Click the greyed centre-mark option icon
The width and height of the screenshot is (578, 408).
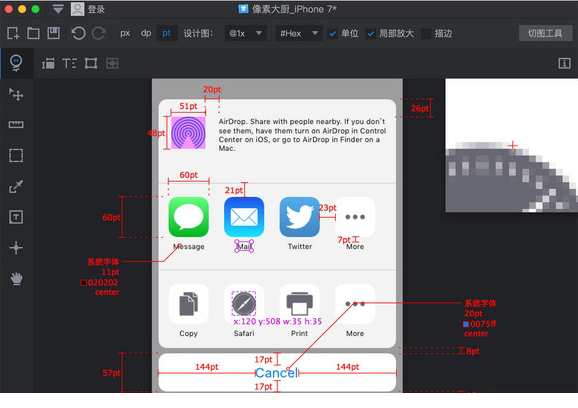[x=112, y=63]
